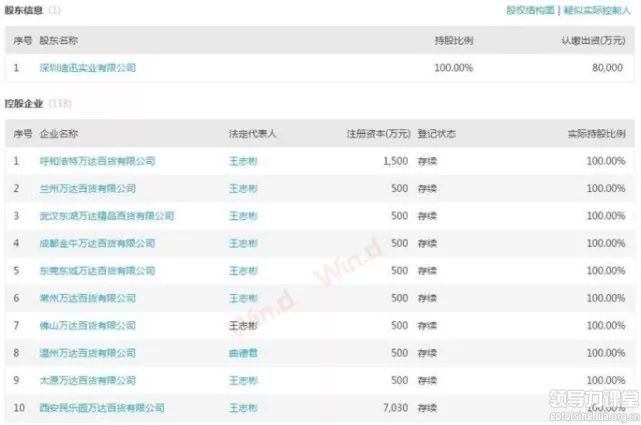The width and height of the screenshot is (641, 425).
Task: Click the 持股比例 column header
Action: pos(454,40)
